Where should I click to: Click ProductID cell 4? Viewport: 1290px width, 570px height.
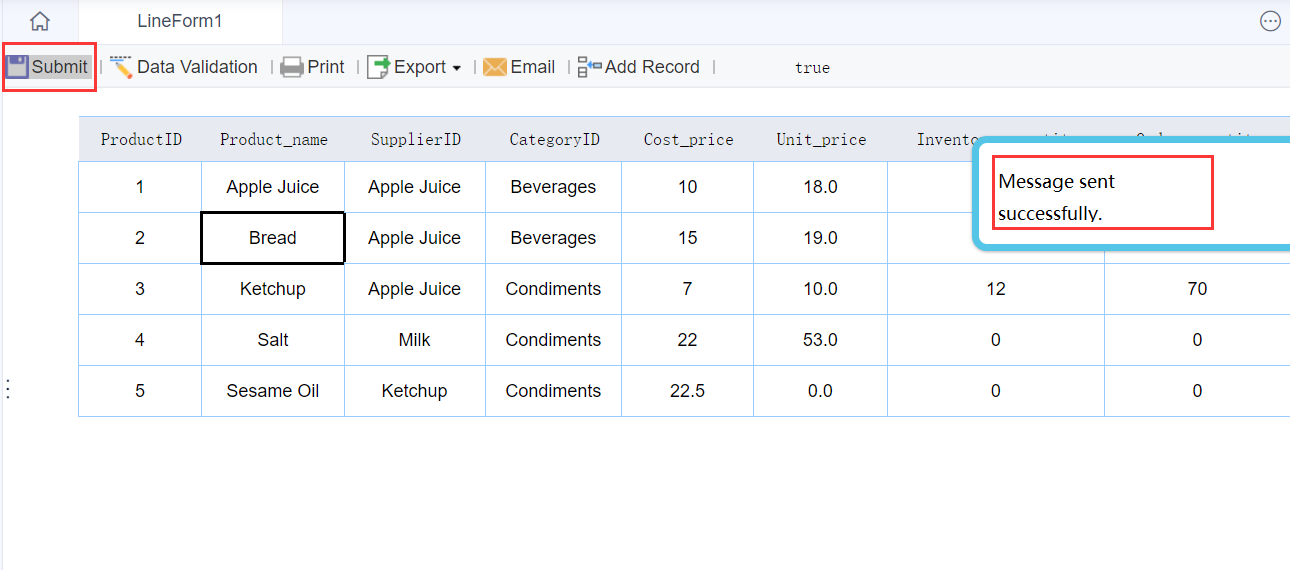(x=140, y=340)
